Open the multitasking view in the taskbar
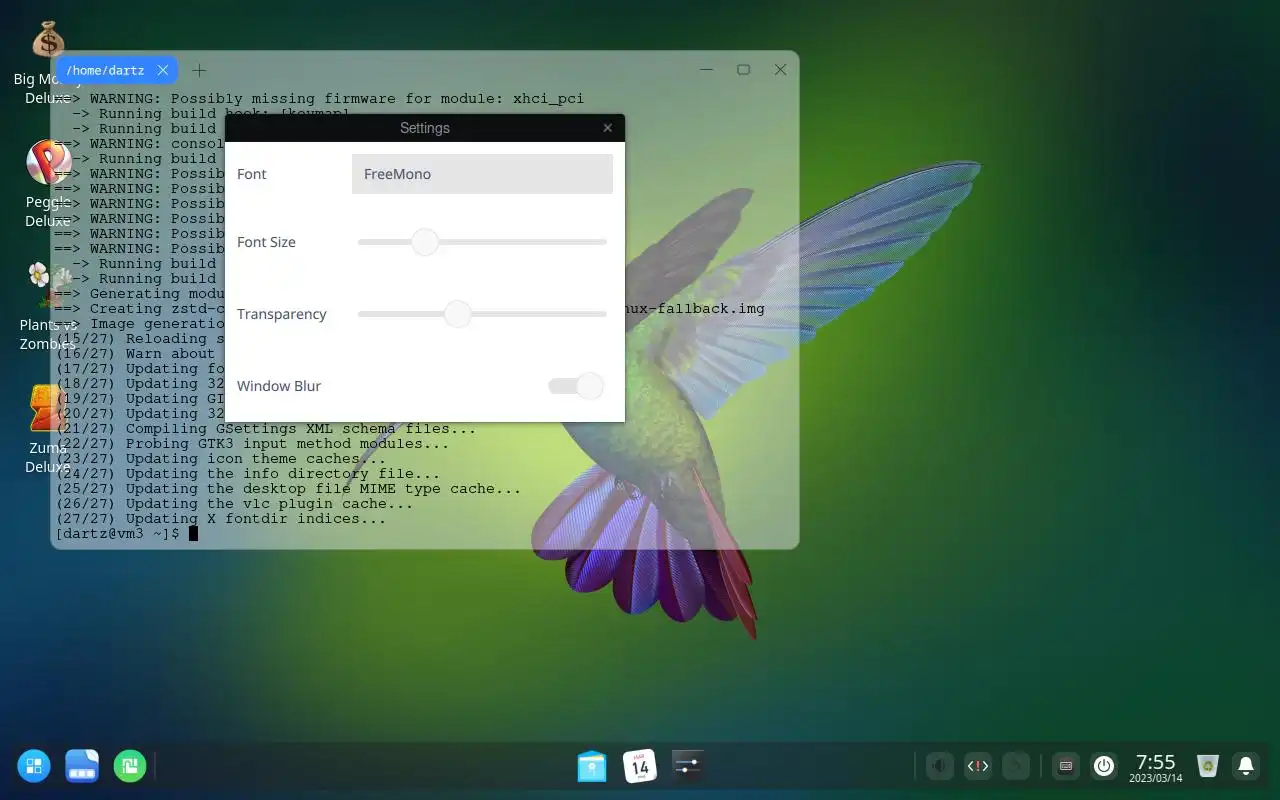The image size is (1280, 800). pyautogui.click(x=82, y=766)
